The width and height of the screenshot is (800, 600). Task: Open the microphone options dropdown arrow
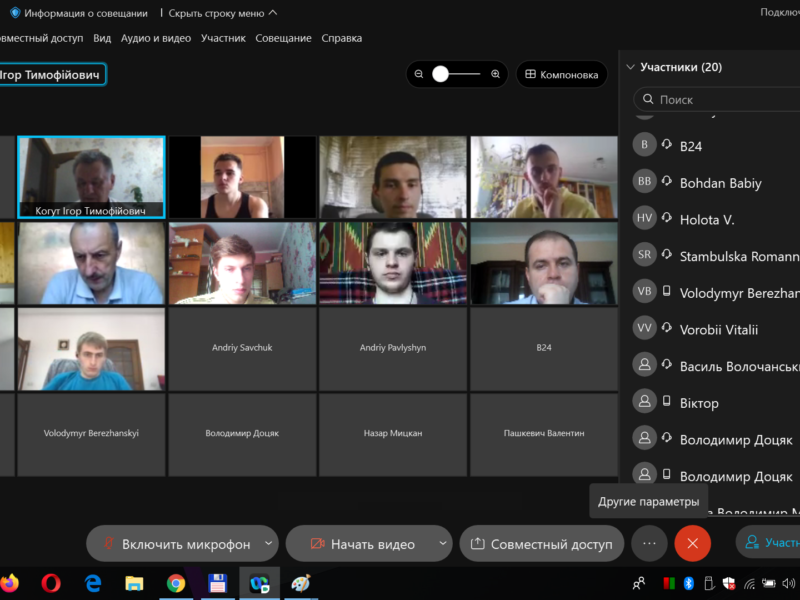[268, 544]
